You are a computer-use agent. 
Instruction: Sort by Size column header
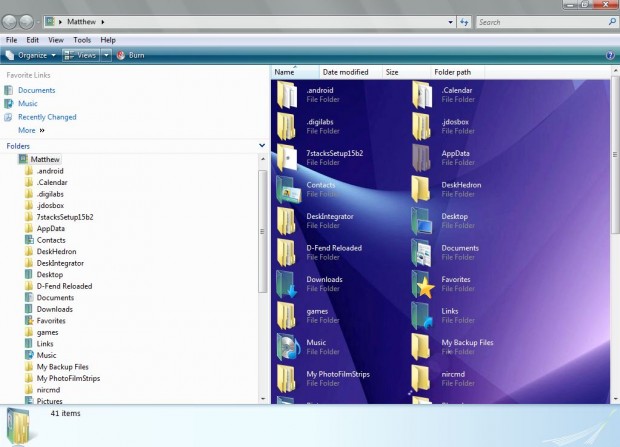pos(406,72)
